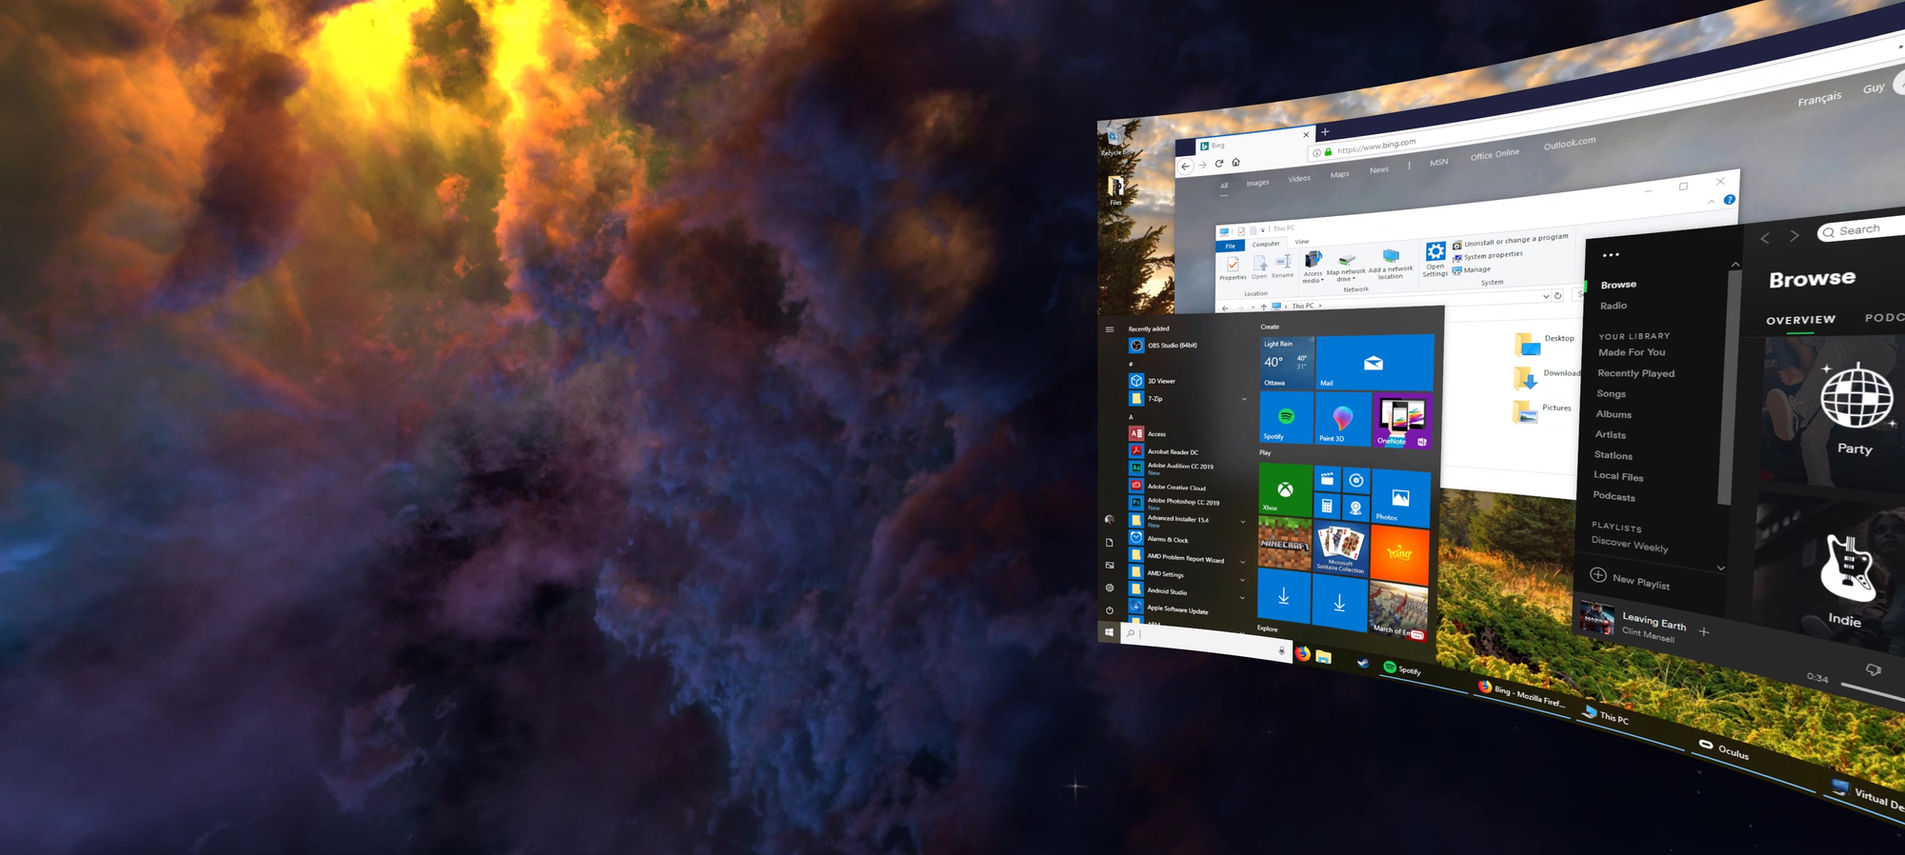Screen dimensions: 1905x855
Task: Click the Windows taskbar search box
Action: pyautogui.click(x=1205, y=641)
